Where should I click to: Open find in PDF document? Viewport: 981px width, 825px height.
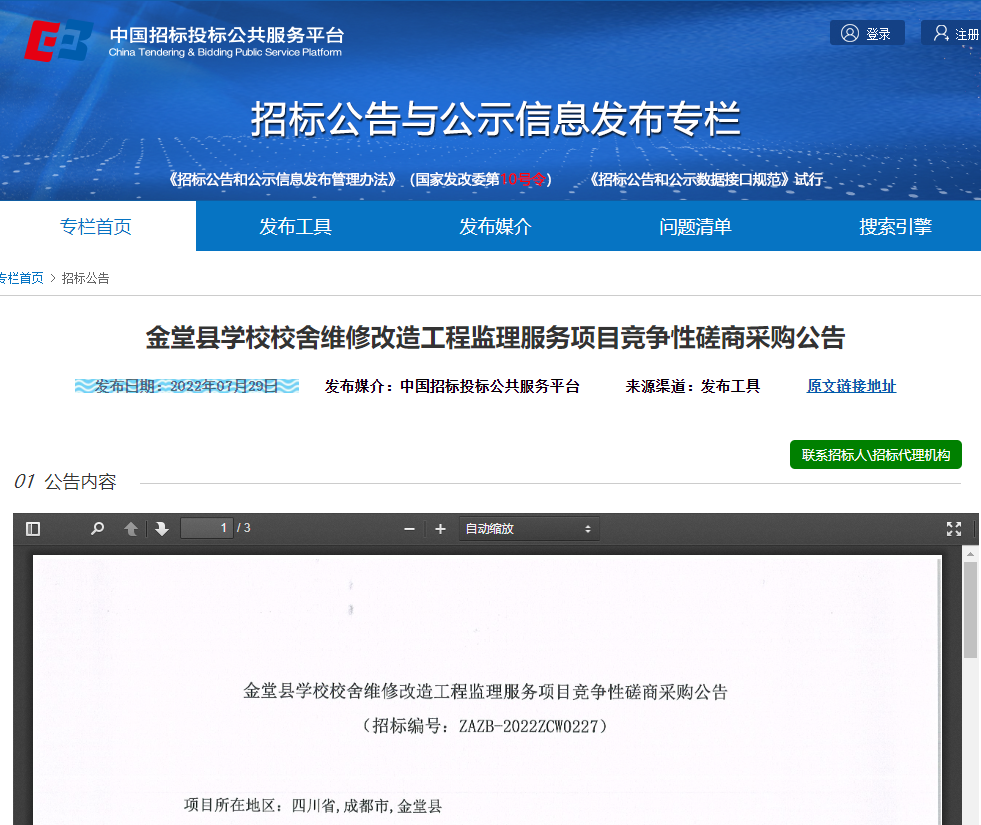(98, 529)
